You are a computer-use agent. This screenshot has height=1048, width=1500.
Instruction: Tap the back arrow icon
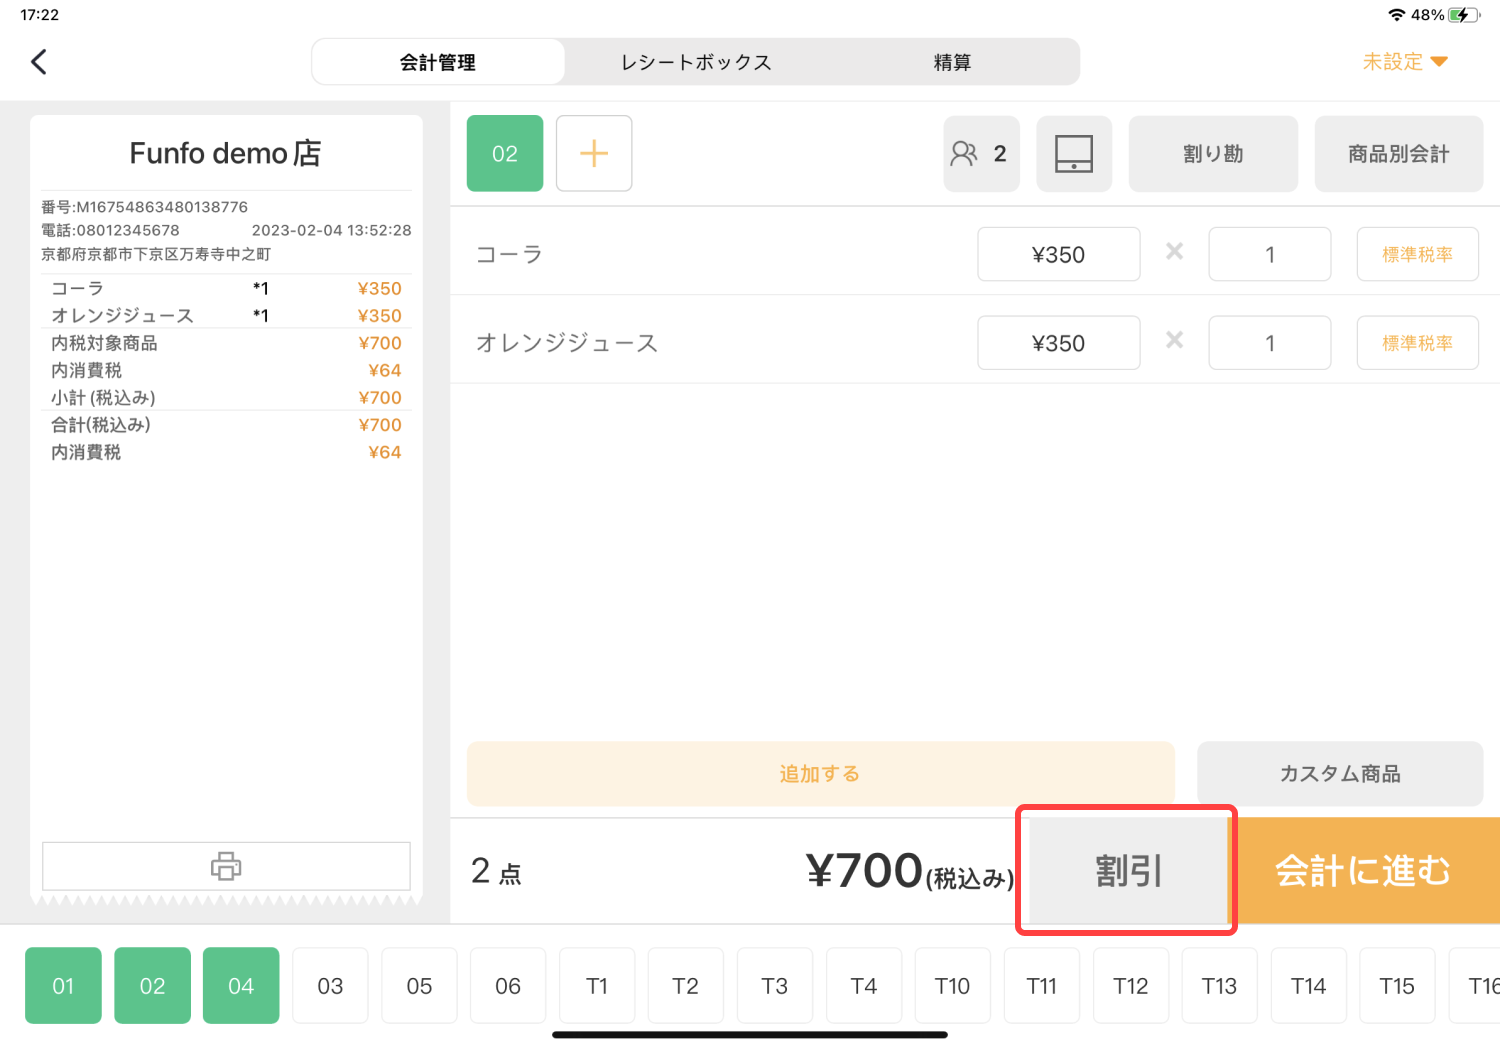click(39, 62)
